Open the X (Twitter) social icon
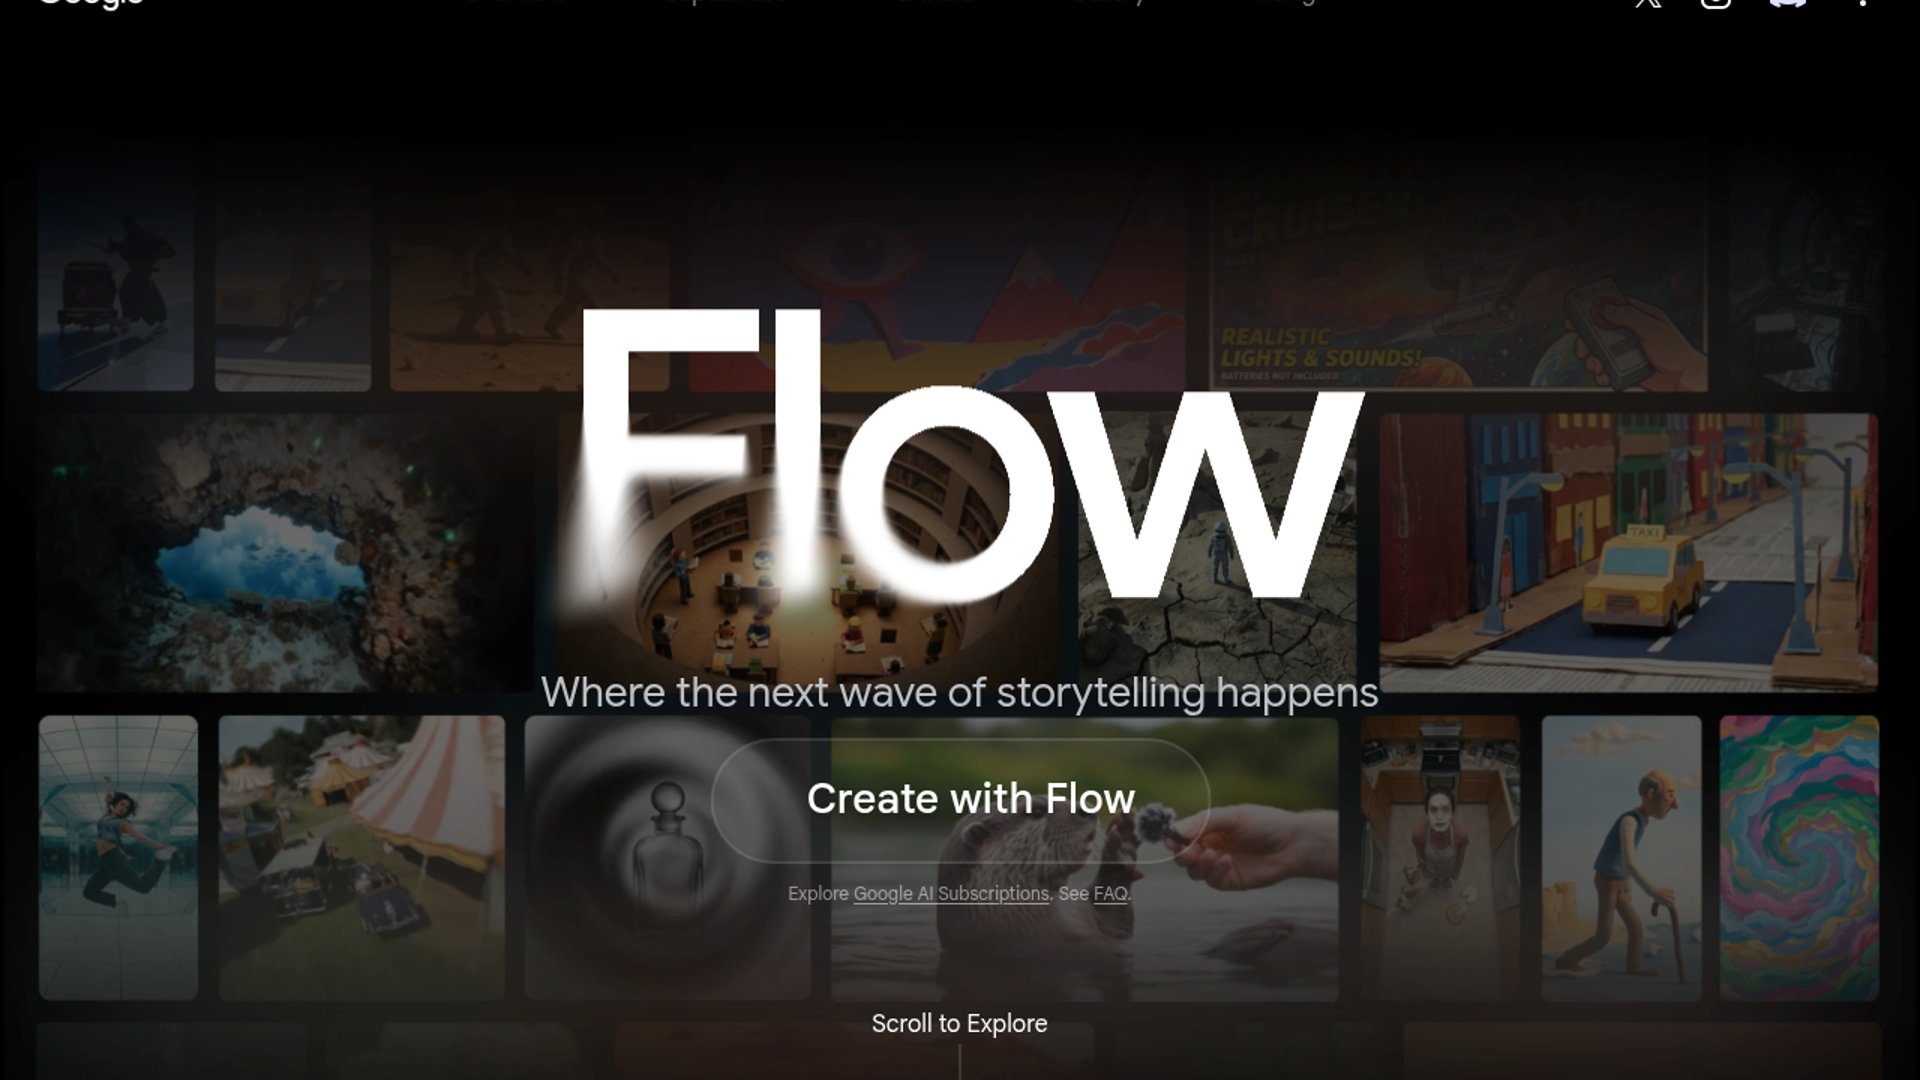 point(1648,3)
